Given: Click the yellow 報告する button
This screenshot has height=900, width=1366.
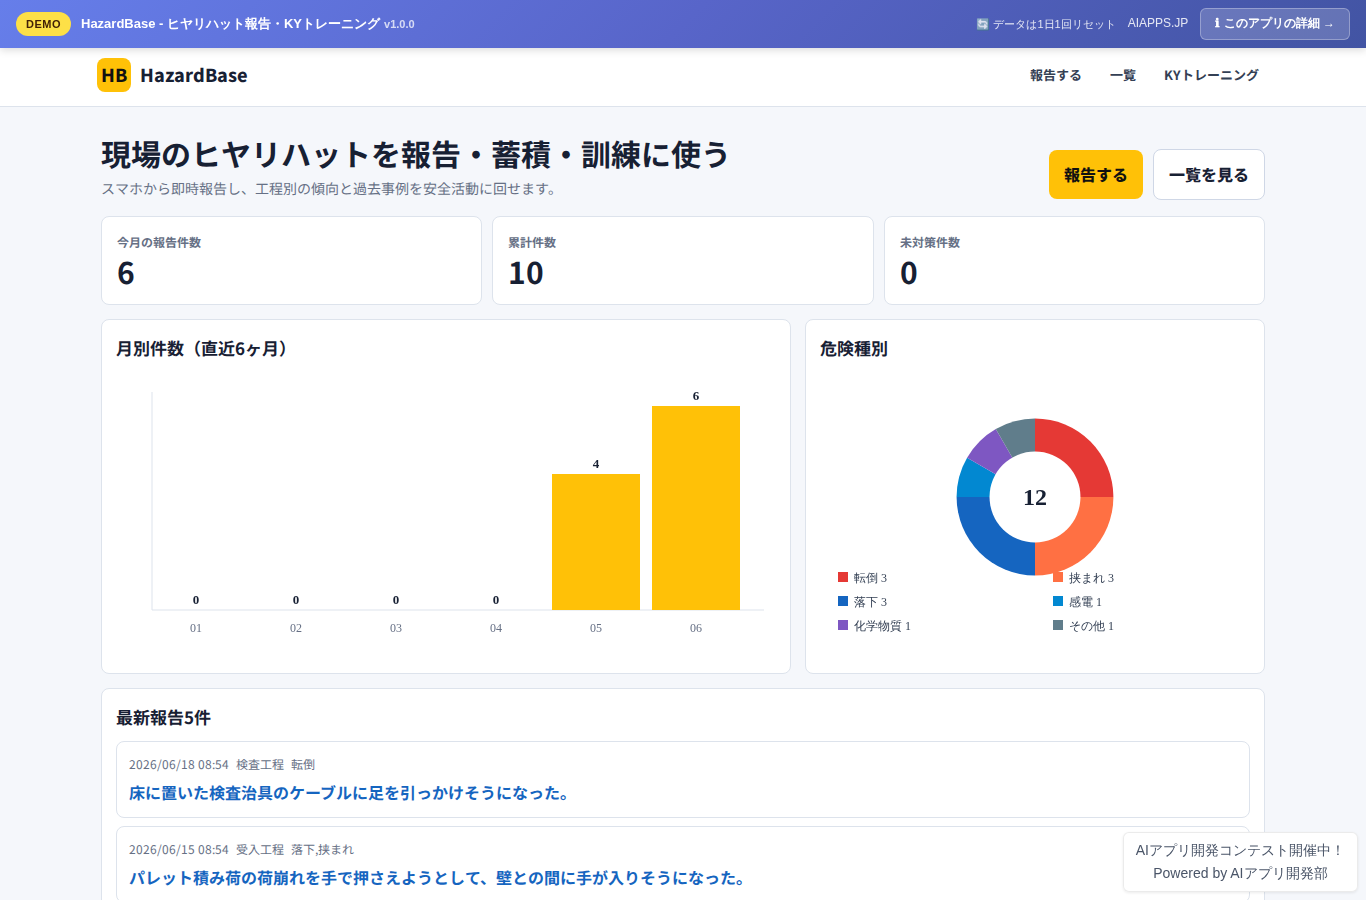Looking at the screenshot, I should [1096, 175].
